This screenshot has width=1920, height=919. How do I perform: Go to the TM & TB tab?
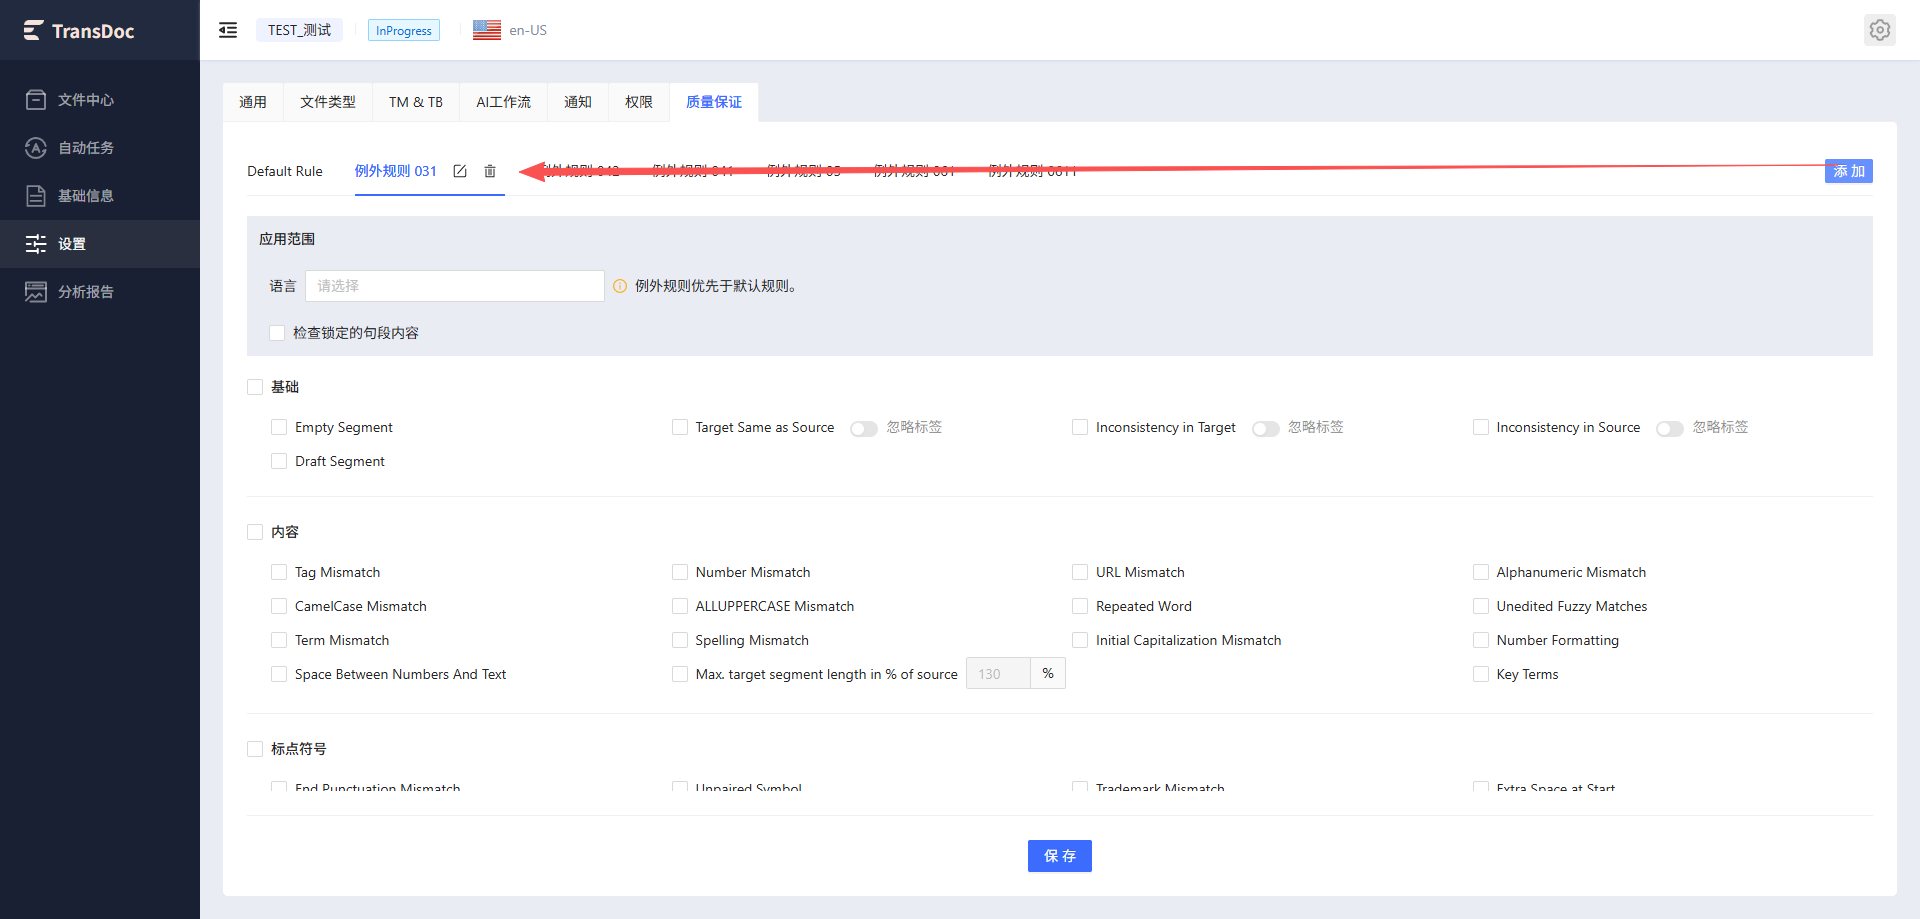pyautogui.click(x=416, y=102)
